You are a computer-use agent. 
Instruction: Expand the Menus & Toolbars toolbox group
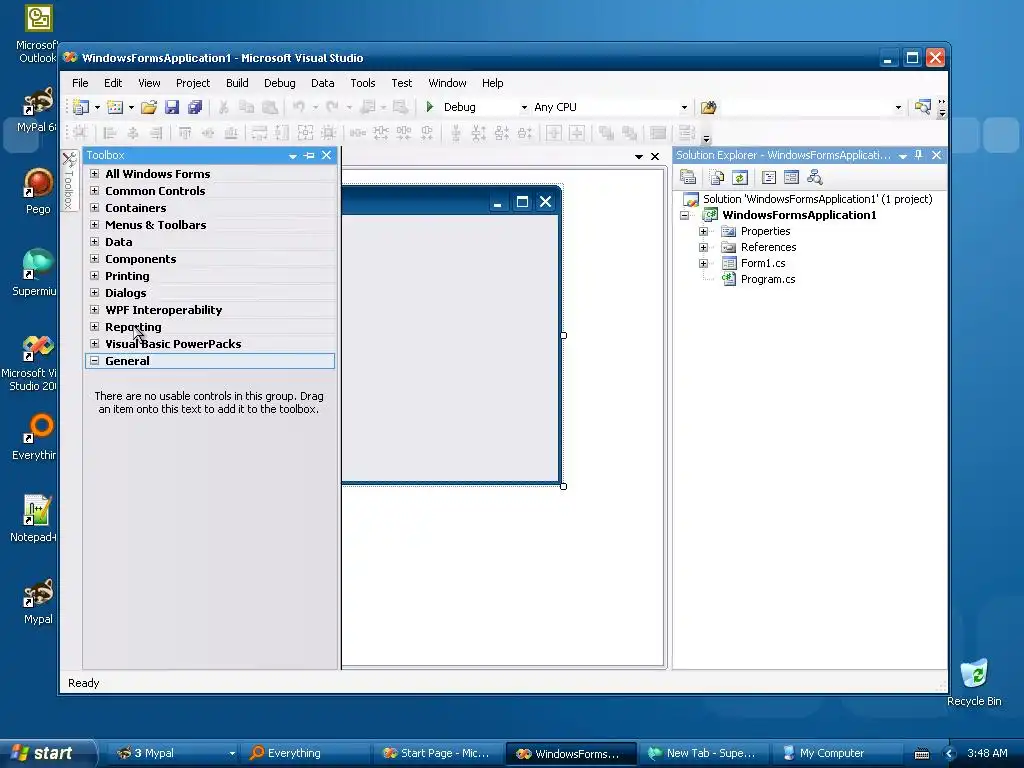[x=95, y=225]
